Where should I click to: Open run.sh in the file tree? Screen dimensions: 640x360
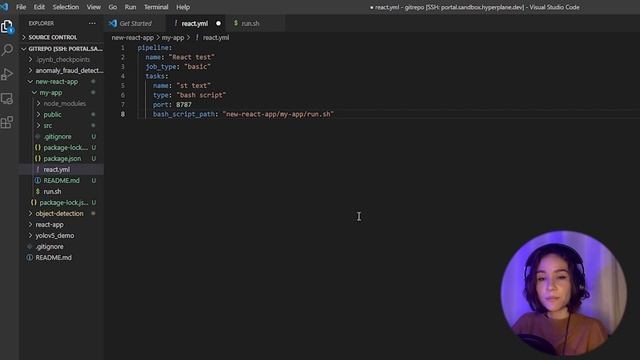pos(61,191)
